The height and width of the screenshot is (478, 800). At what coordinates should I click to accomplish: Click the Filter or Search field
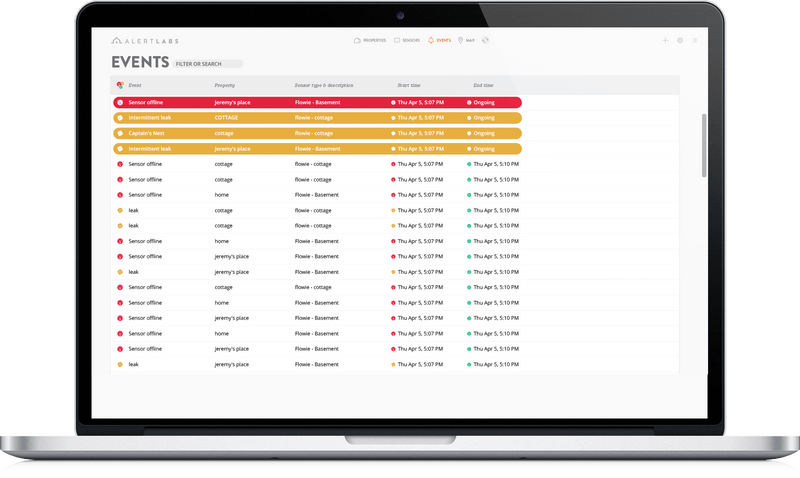[208, 64]
